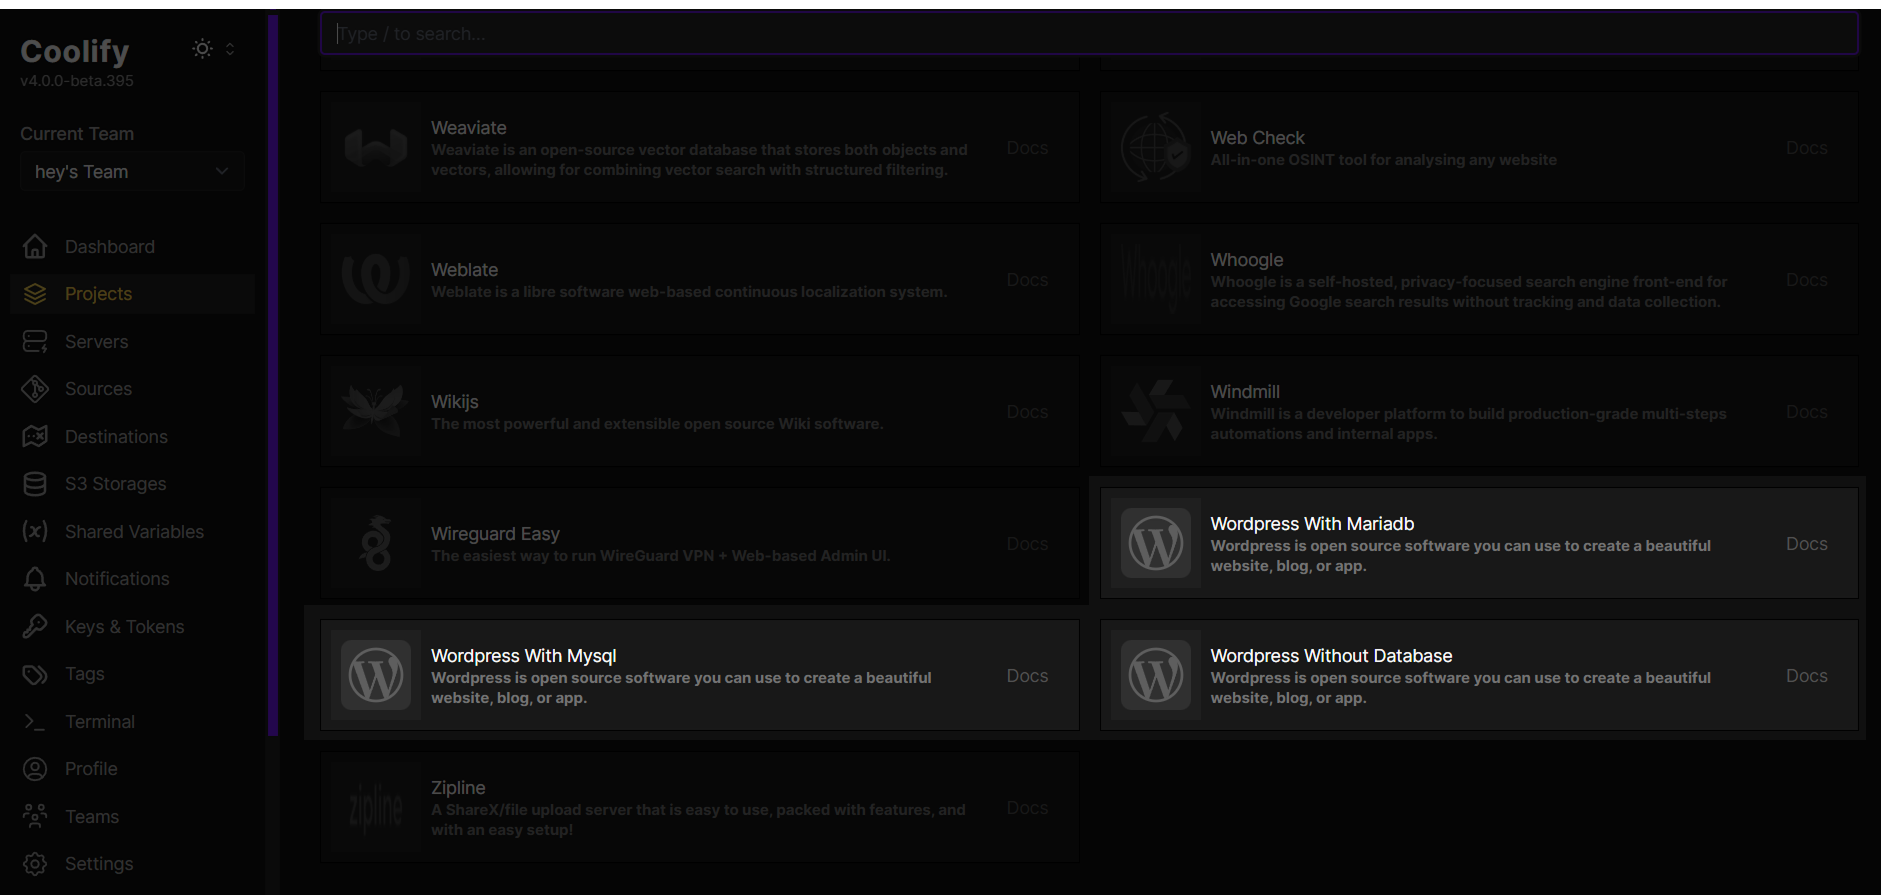The height and width of the screenshot is (895, 1881).
Task: Click the WordPress logo for Wordpress Without Database
Action: pos(1156,675)
